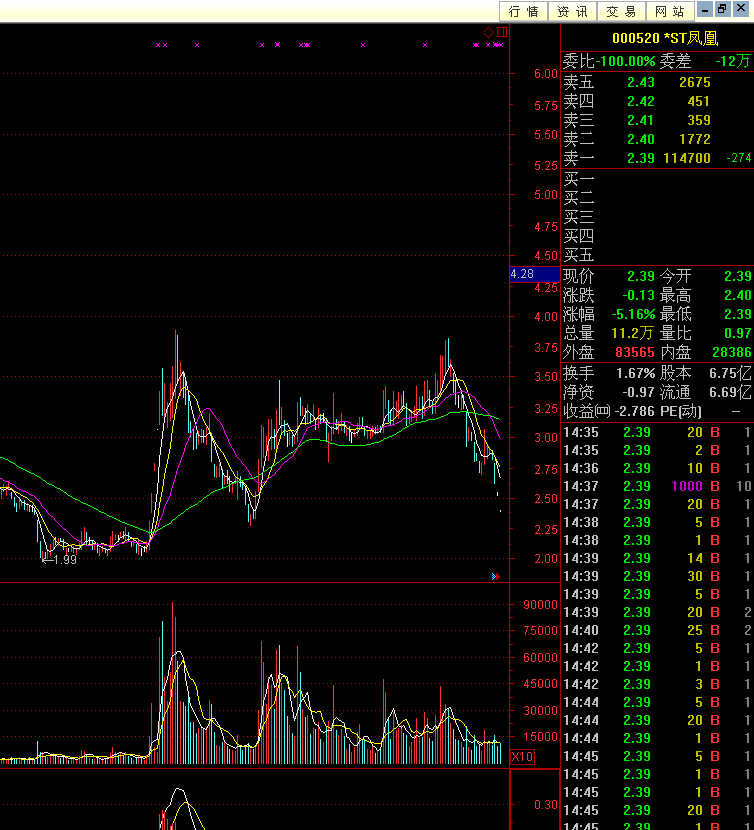
Task: Click the X10 volume scale box
Action: click(522, 756)
